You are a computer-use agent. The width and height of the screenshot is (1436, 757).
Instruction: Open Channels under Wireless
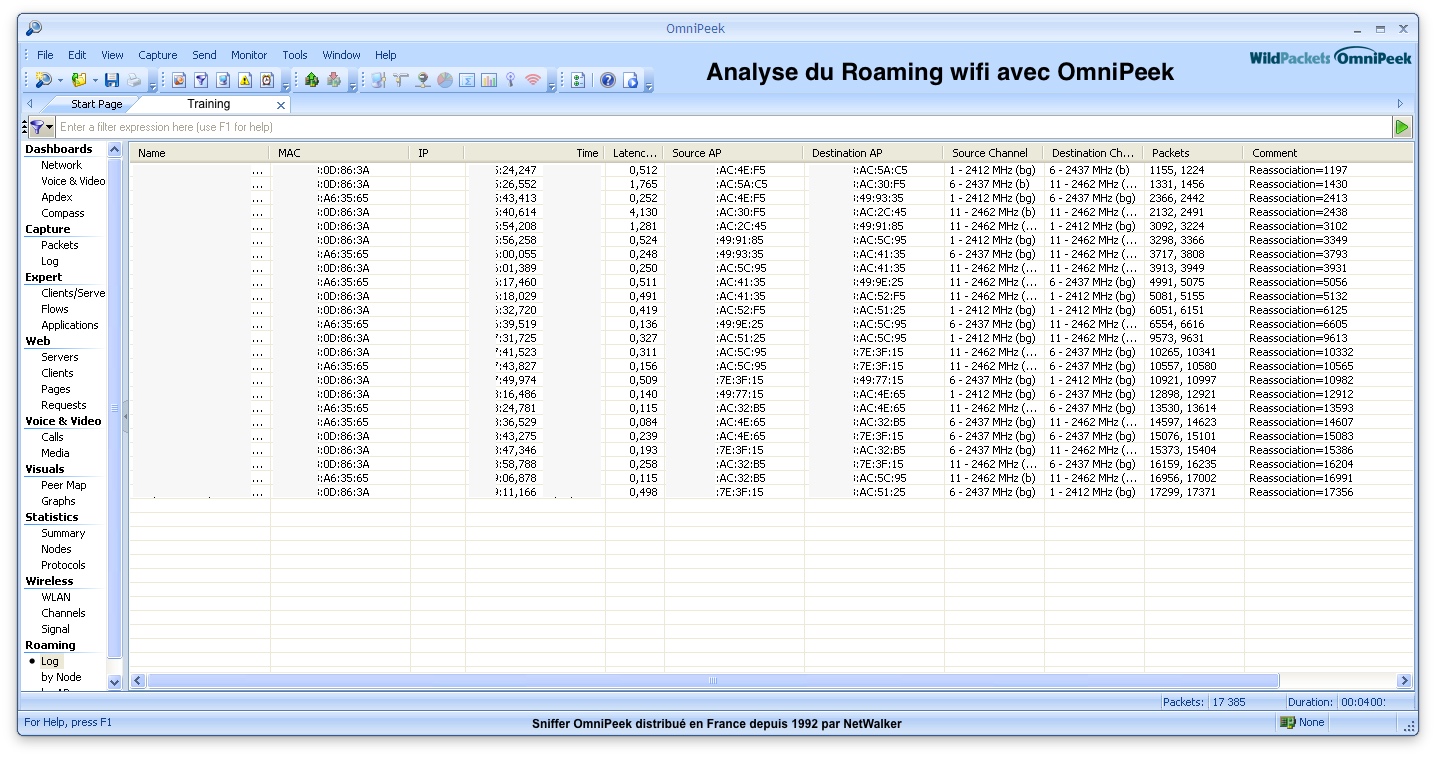pos(63,613)
